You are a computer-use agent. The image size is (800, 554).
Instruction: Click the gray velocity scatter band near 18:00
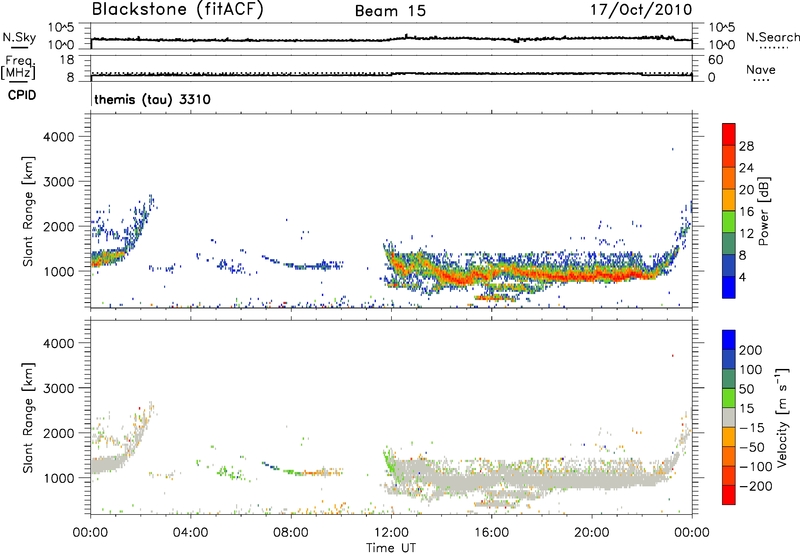541,481
